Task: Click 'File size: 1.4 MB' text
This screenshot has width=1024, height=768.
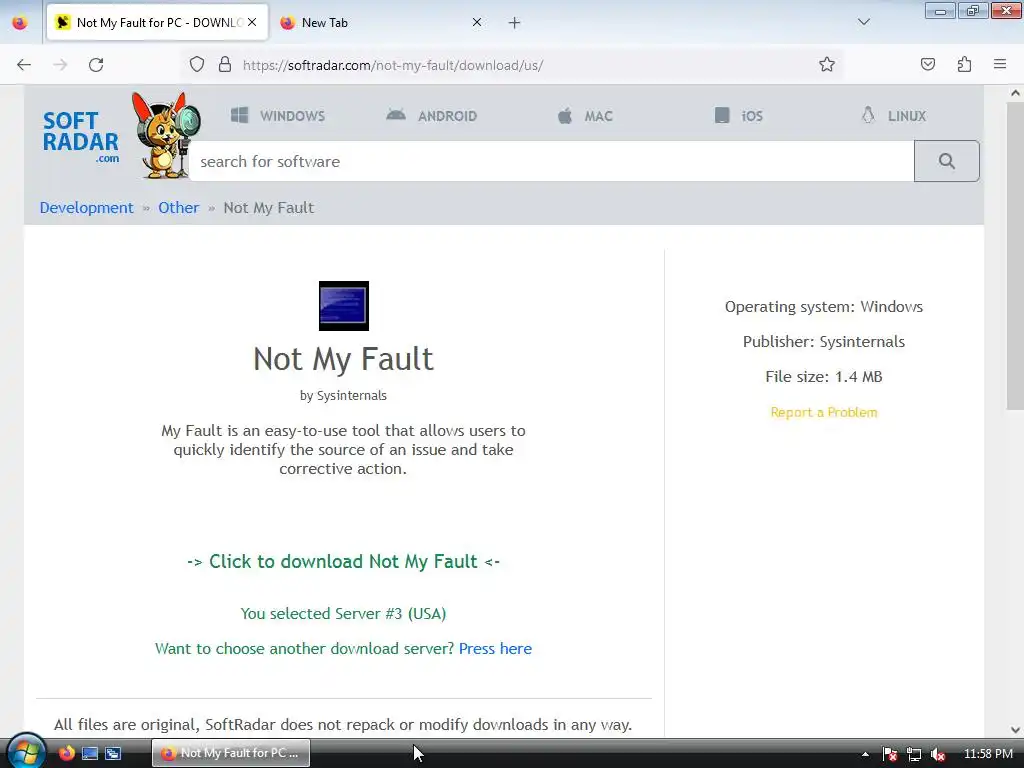Action: 824,377
